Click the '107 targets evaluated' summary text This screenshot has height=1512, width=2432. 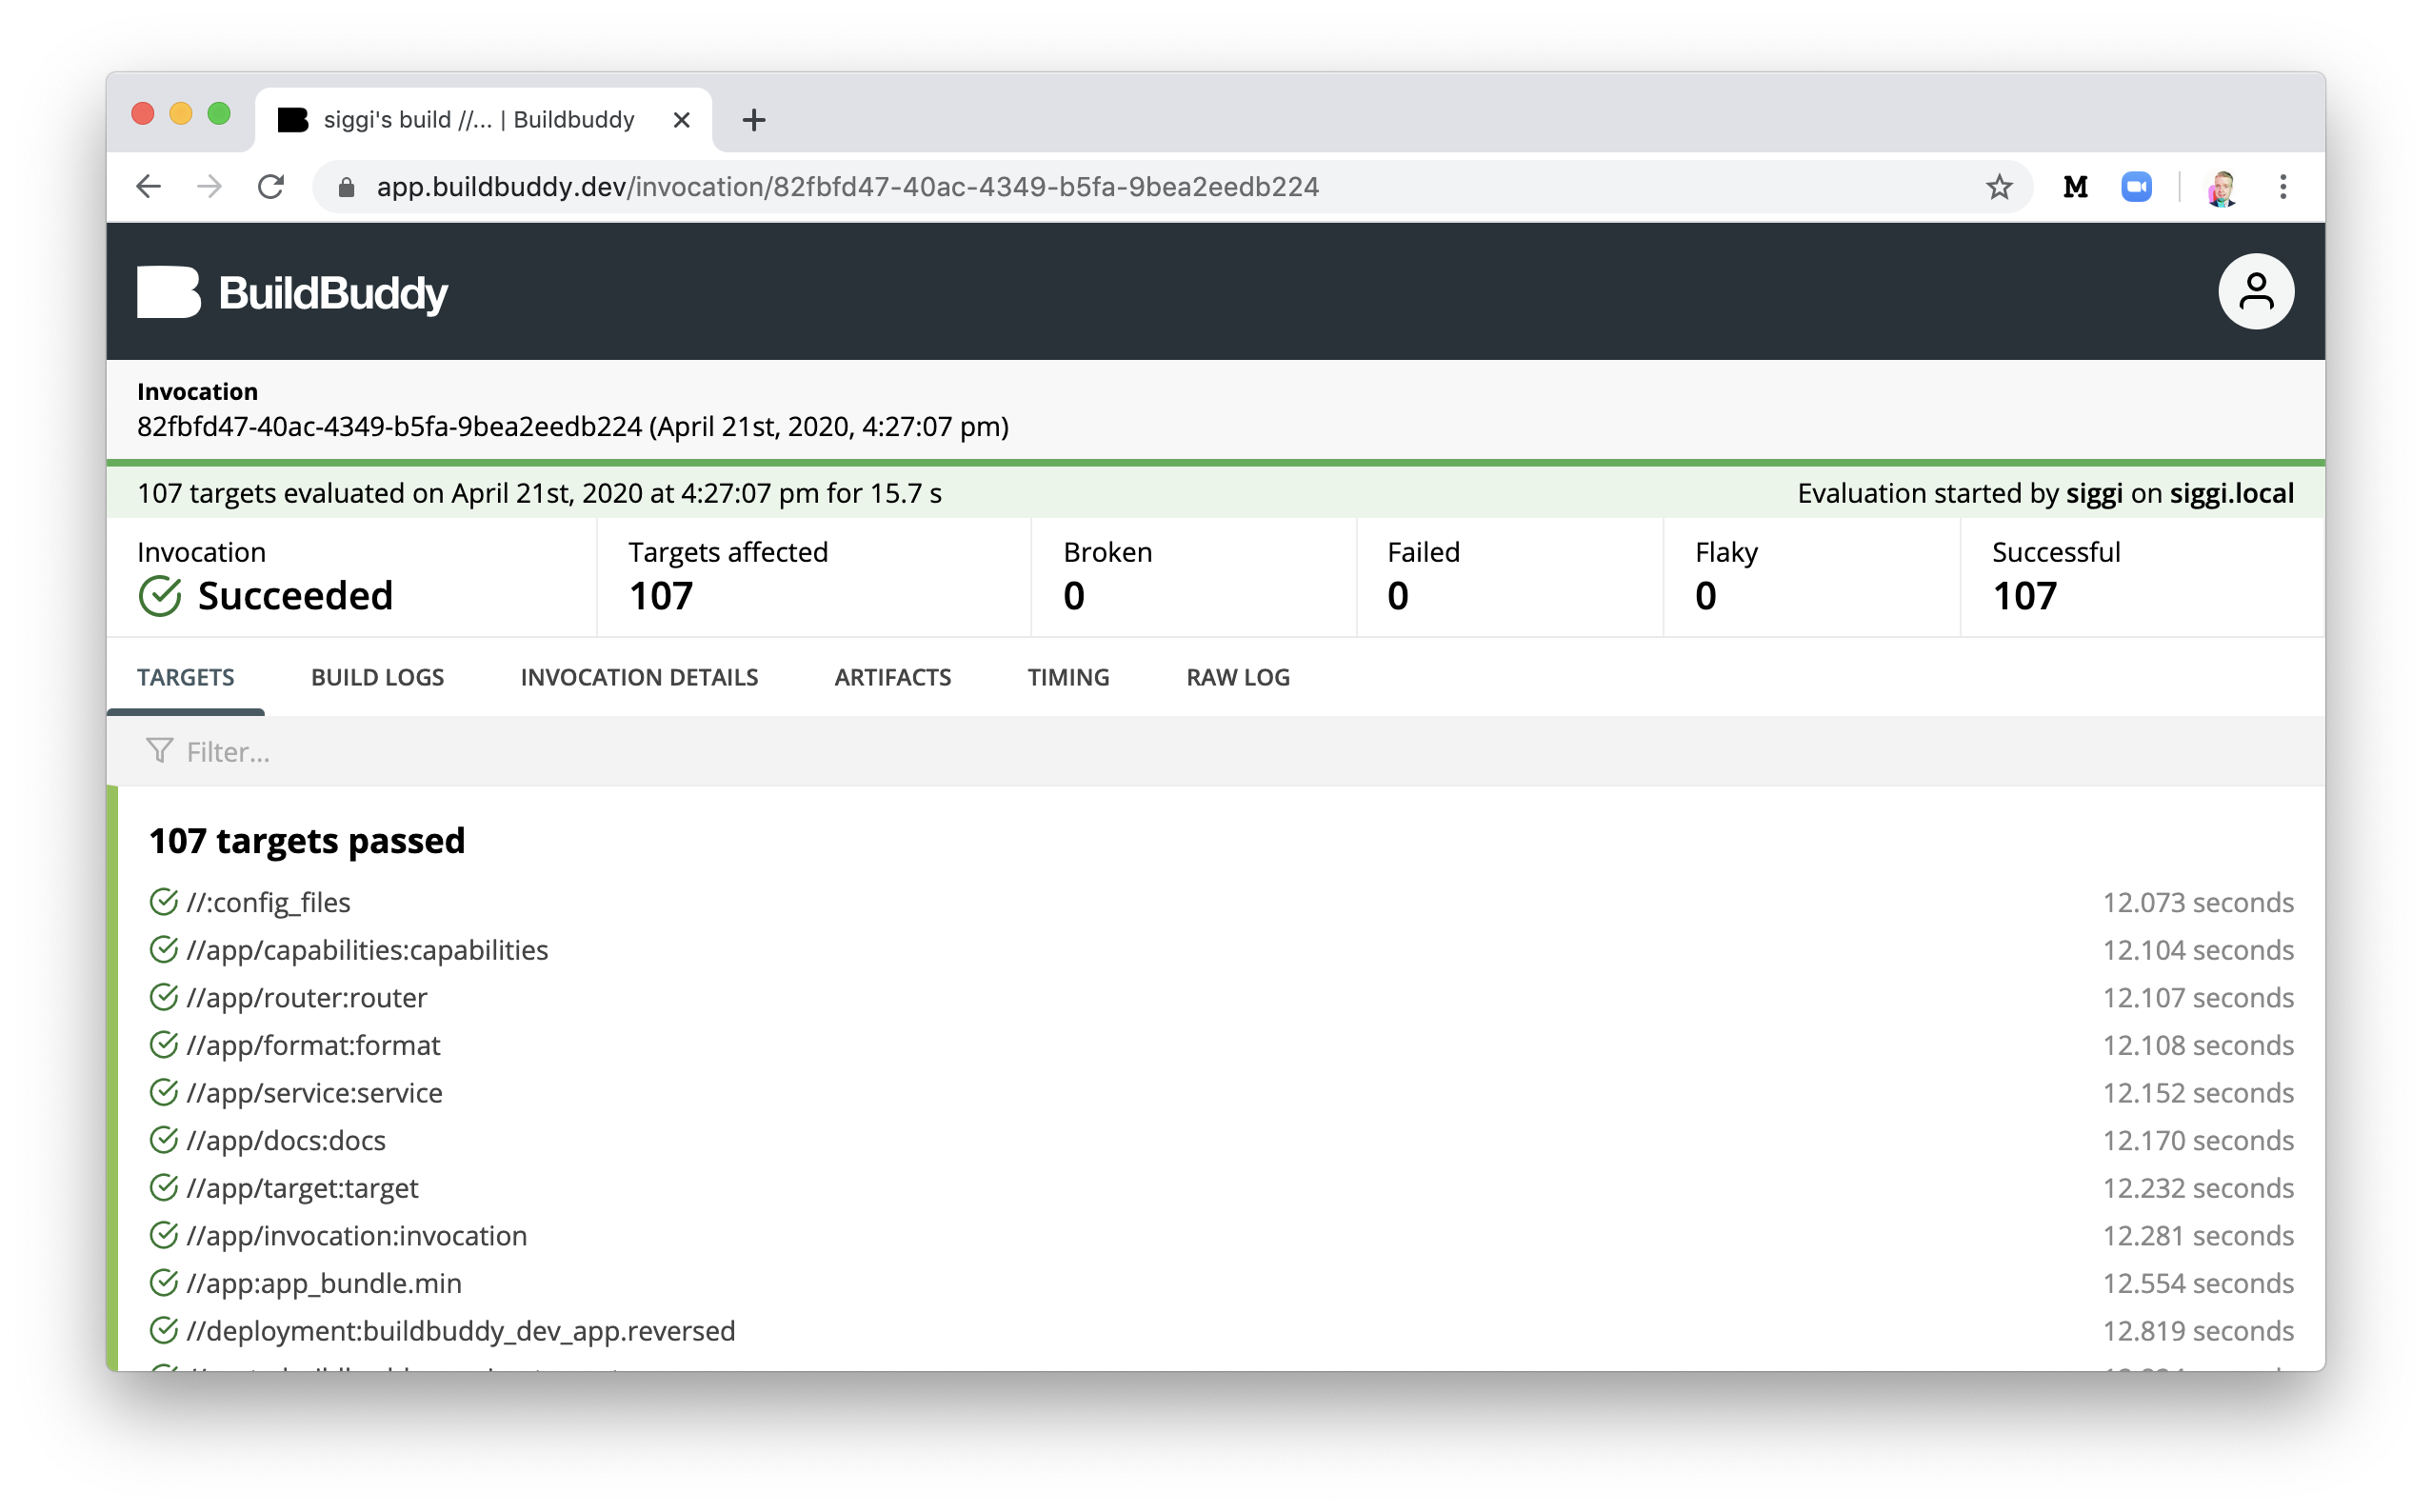point(540,494)
